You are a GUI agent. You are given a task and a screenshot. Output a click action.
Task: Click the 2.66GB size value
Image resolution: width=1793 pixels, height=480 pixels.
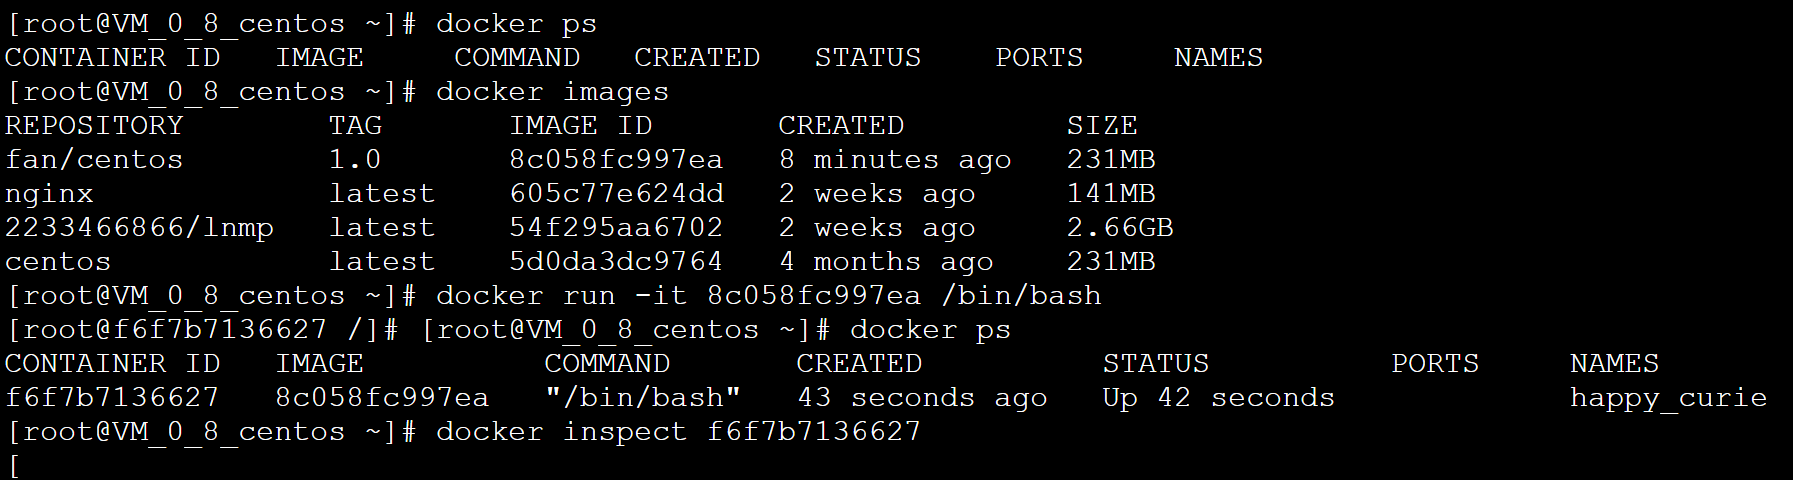pyautogui.click(x=1120, y=228)
